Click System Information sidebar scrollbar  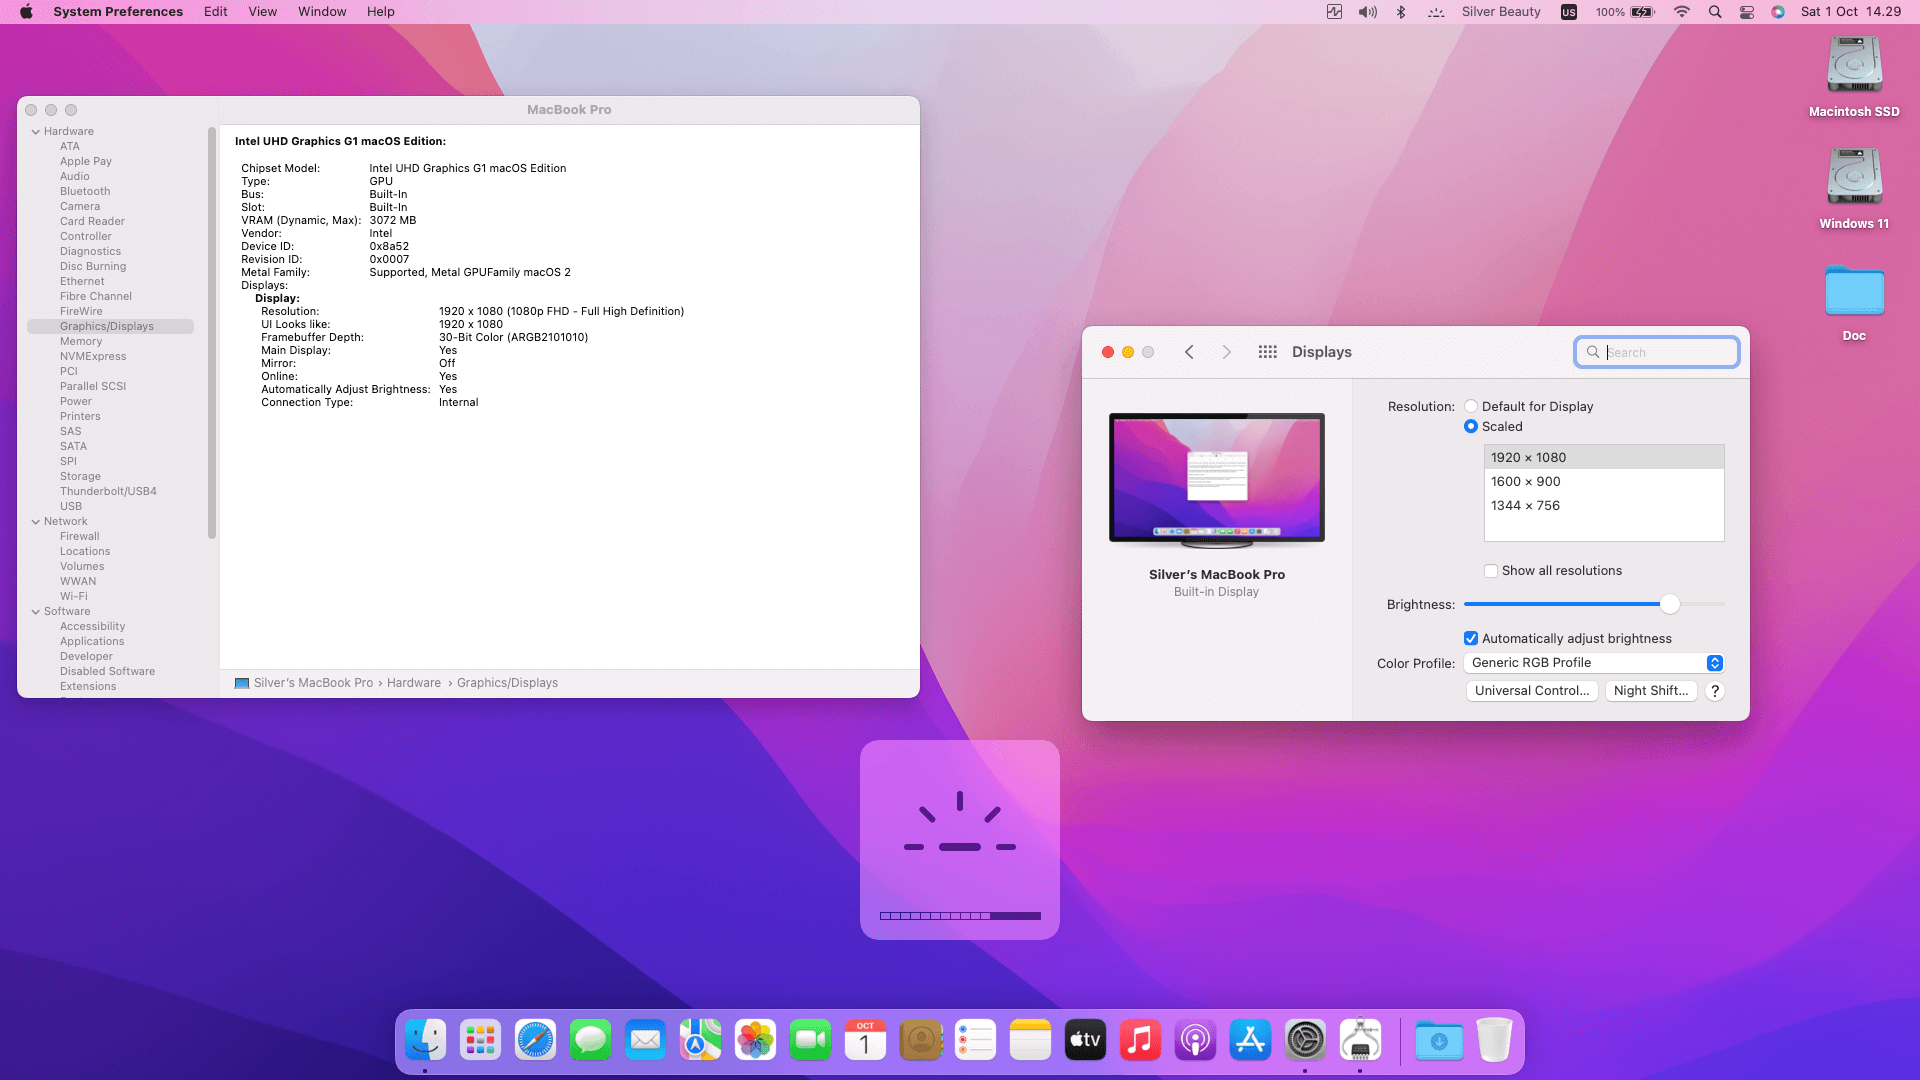tap(212, 333)
